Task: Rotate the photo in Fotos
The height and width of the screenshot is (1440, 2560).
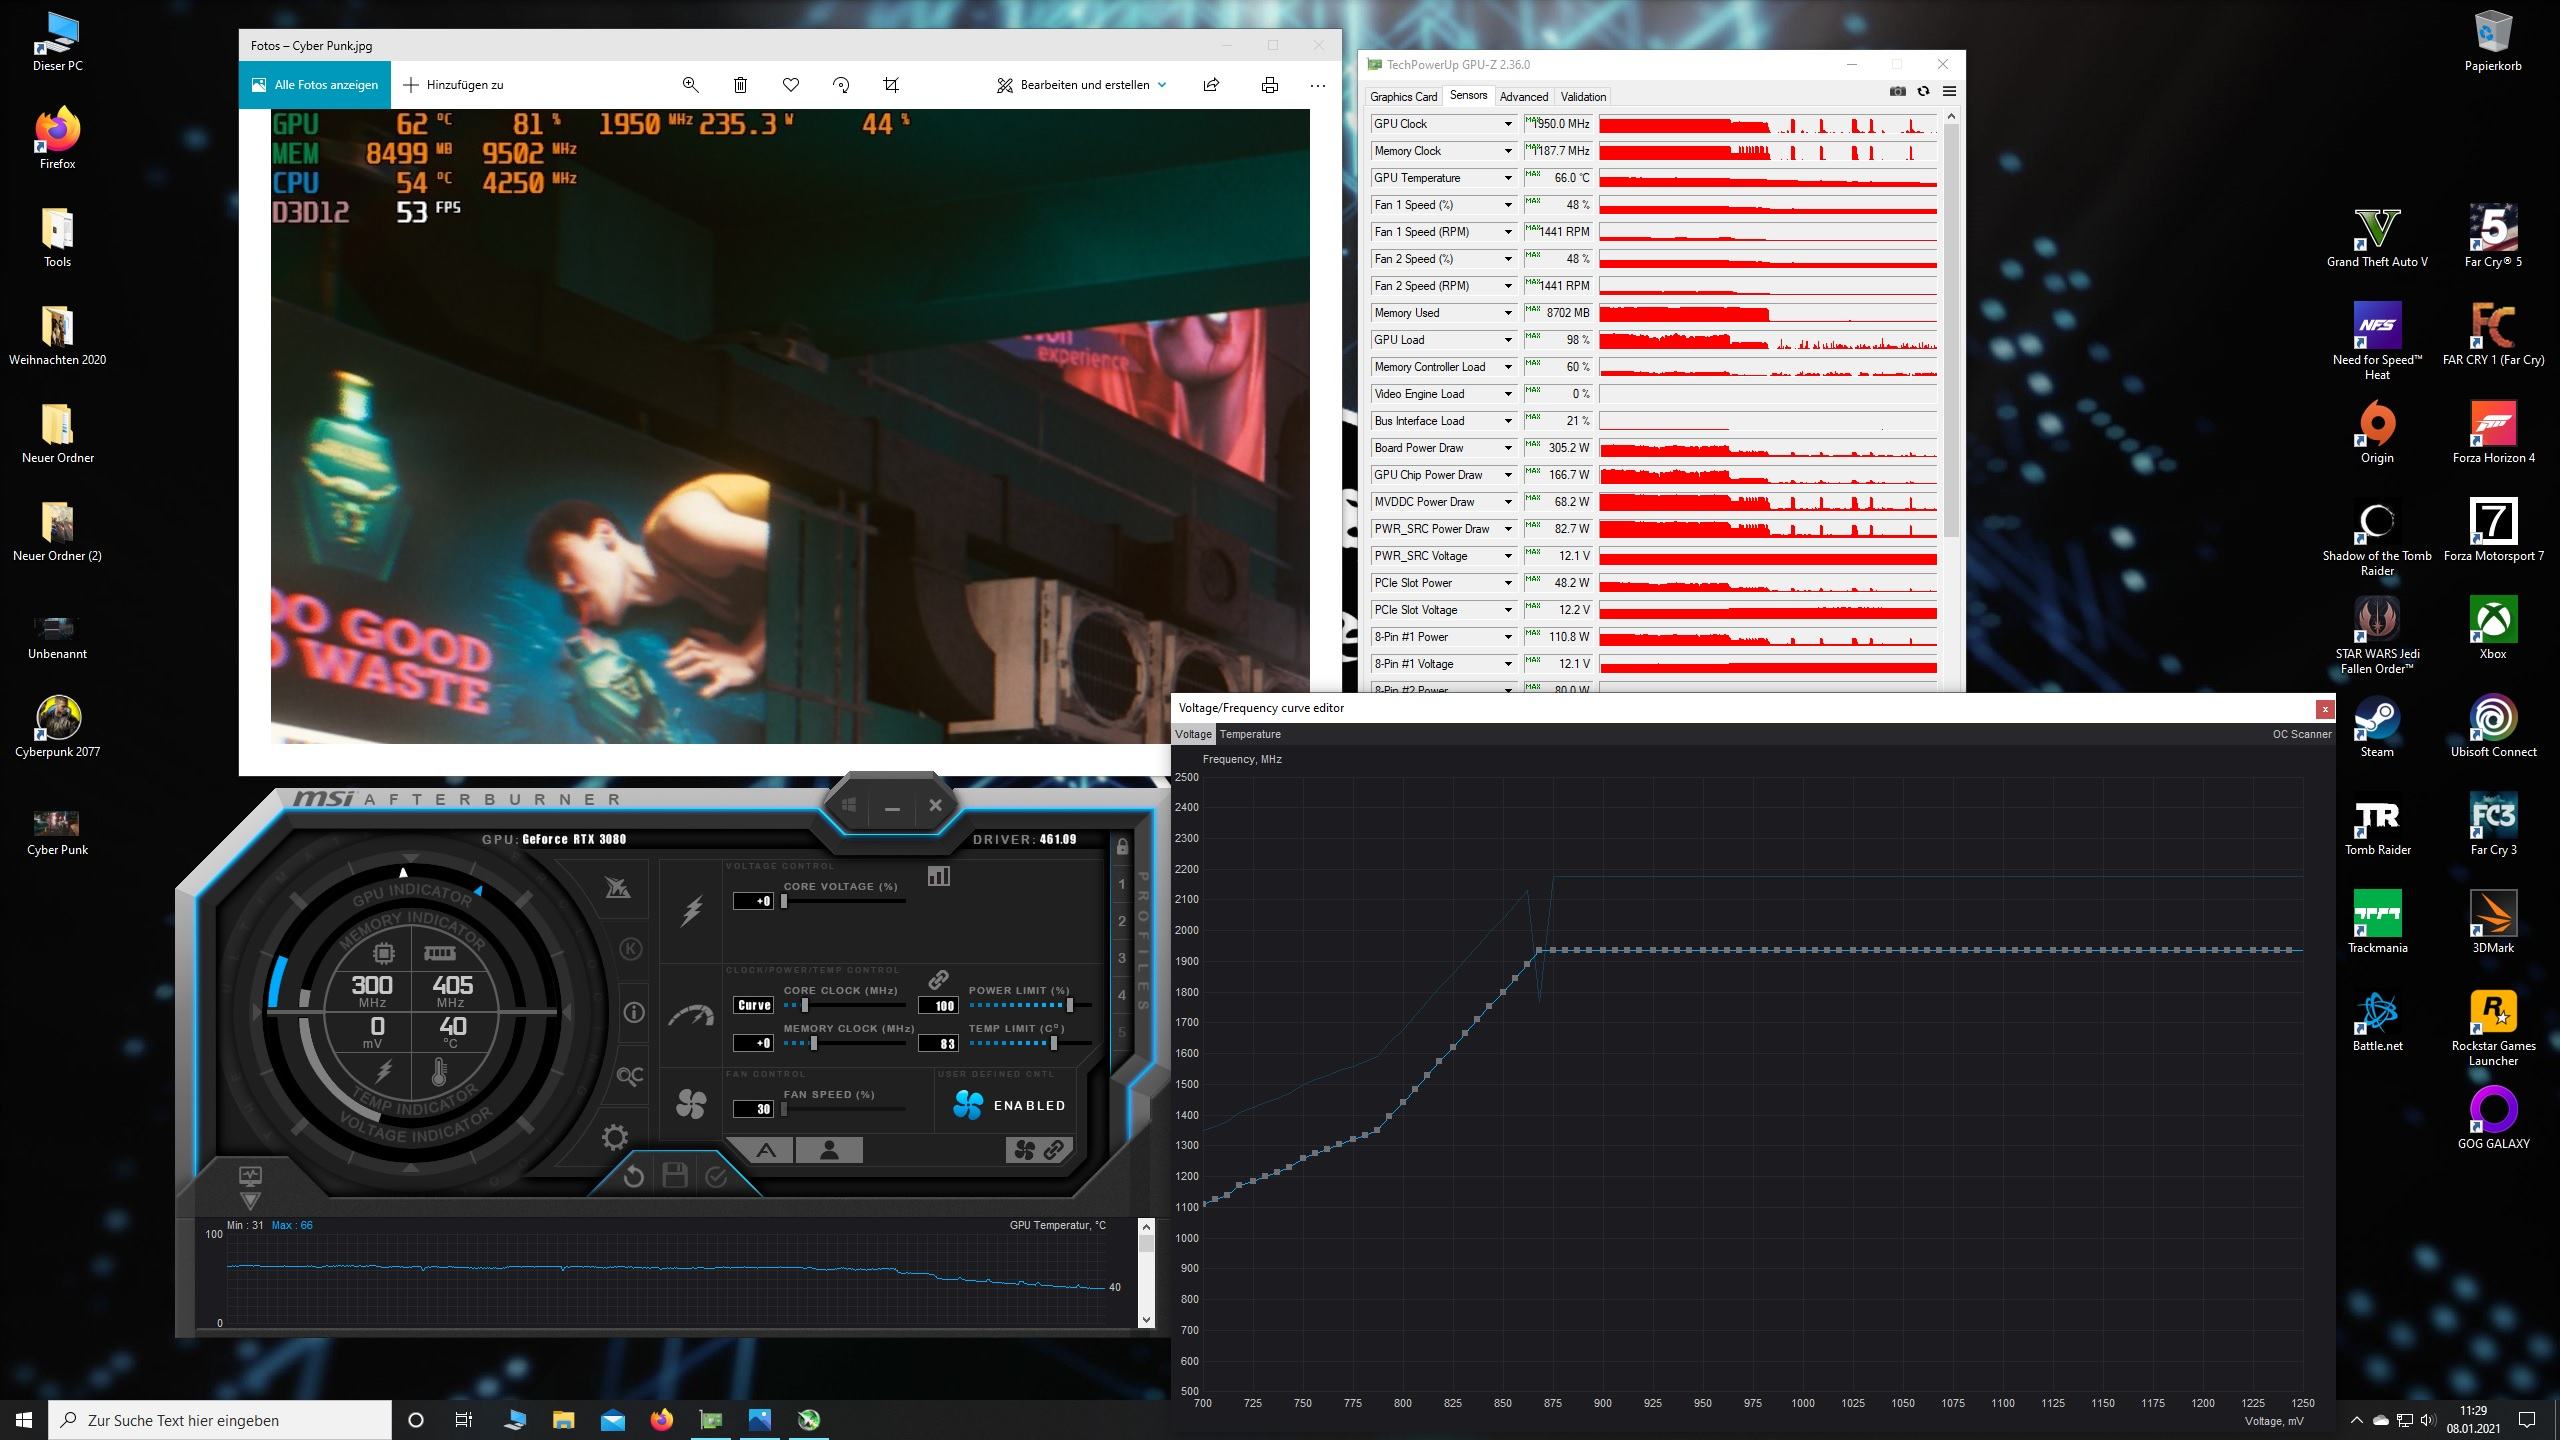Action: pos(841,85)
